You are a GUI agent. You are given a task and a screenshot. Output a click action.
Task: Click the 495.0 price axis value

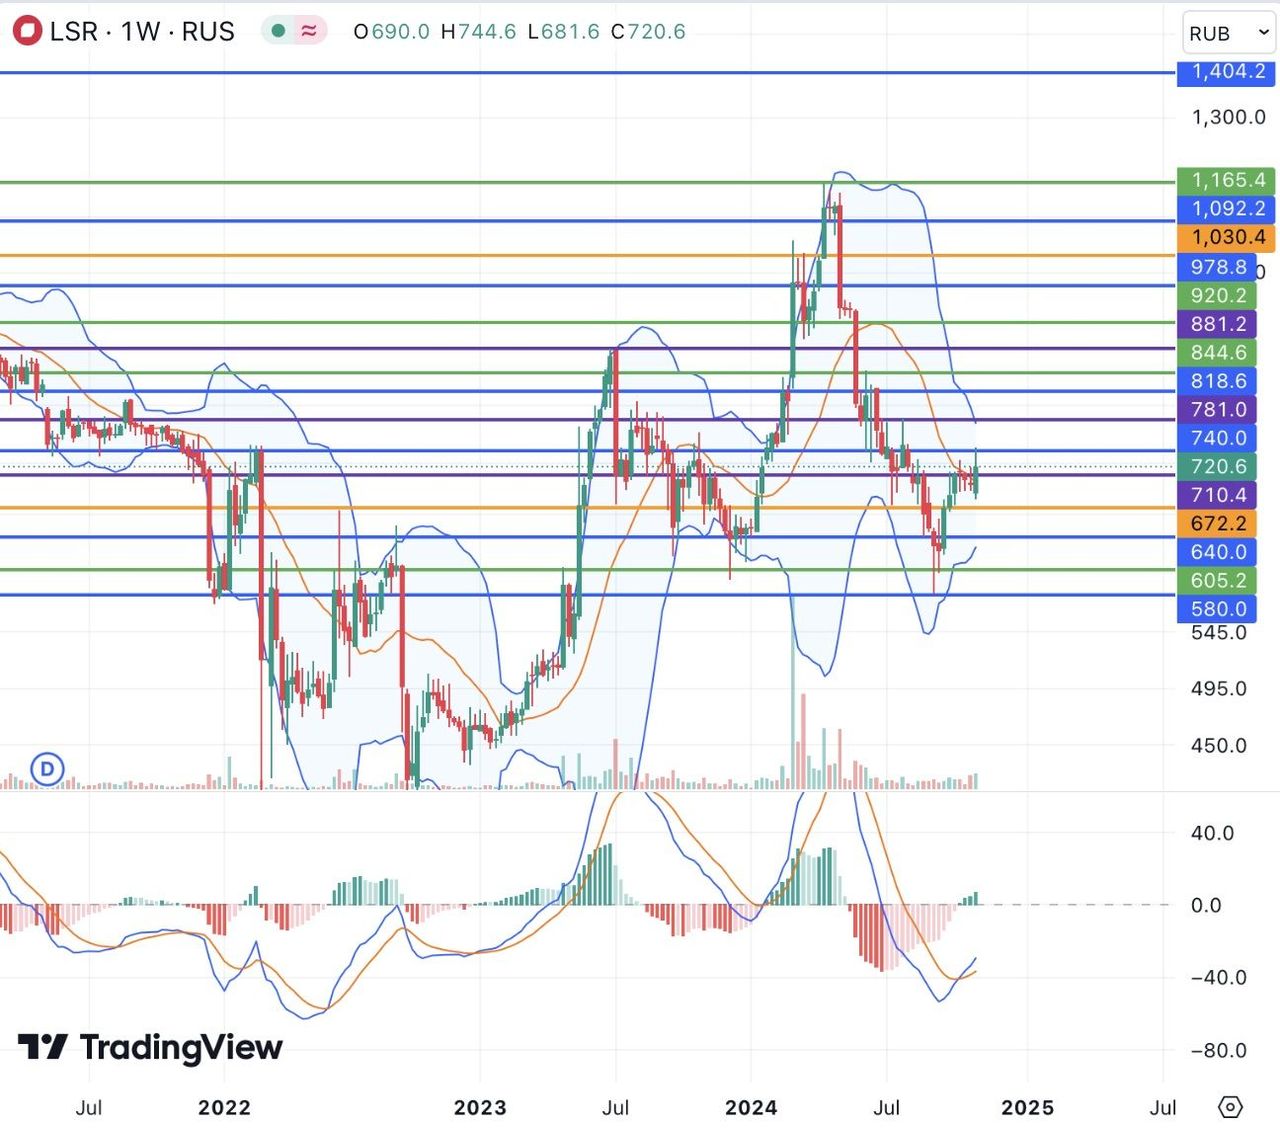click(x=1219, y=688)
